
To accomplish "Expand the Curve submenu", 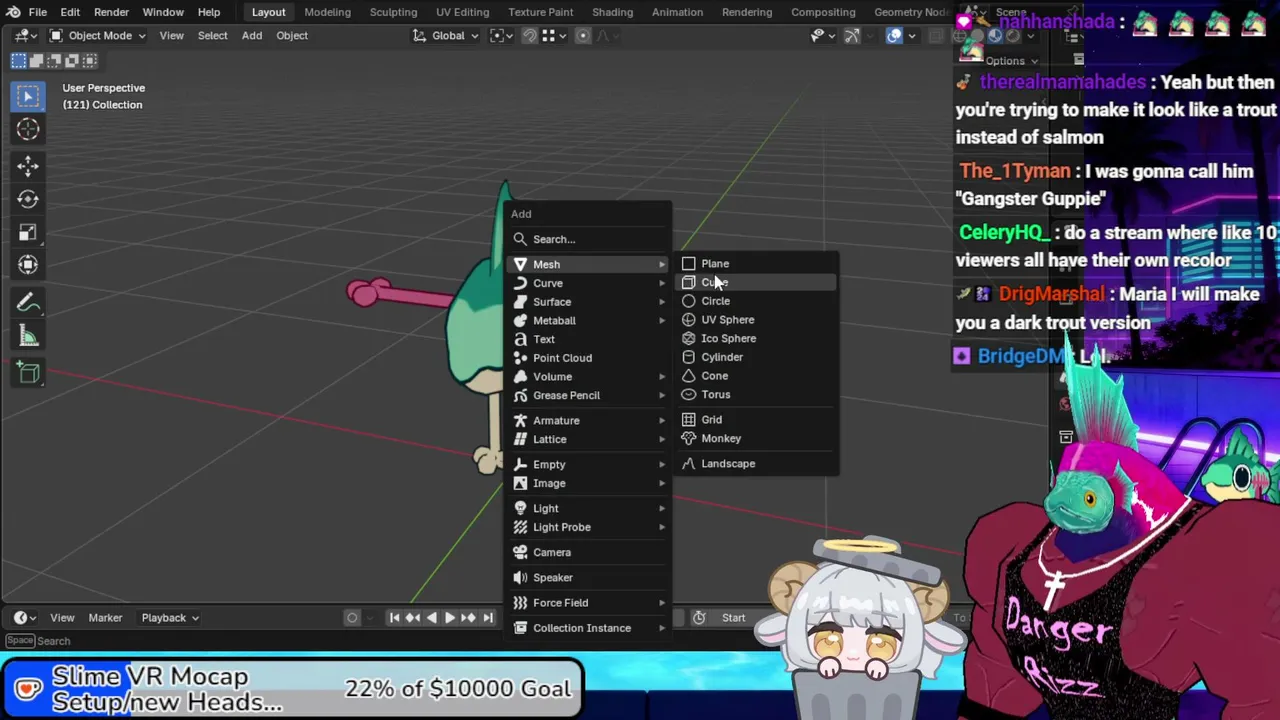I will point(588,283).
